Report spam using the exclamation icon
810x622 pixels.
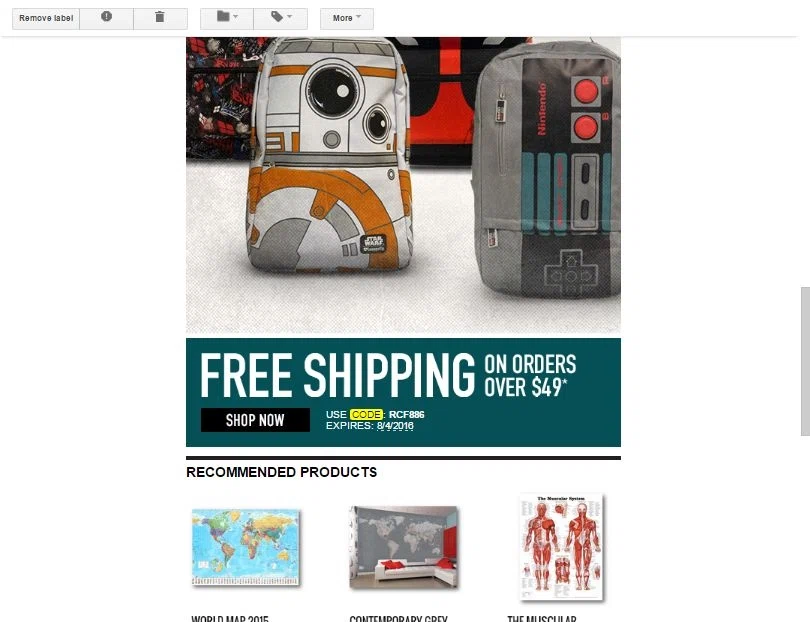point(106,18)
